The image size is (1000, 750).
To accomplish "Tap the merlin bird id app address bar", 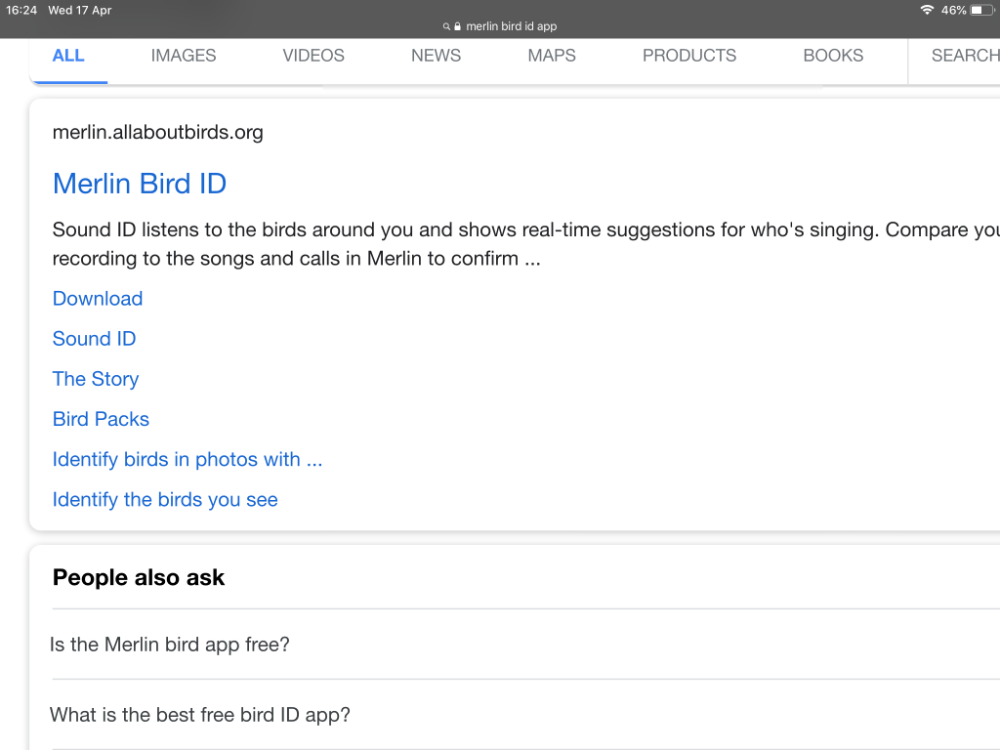I will [500, 26].
